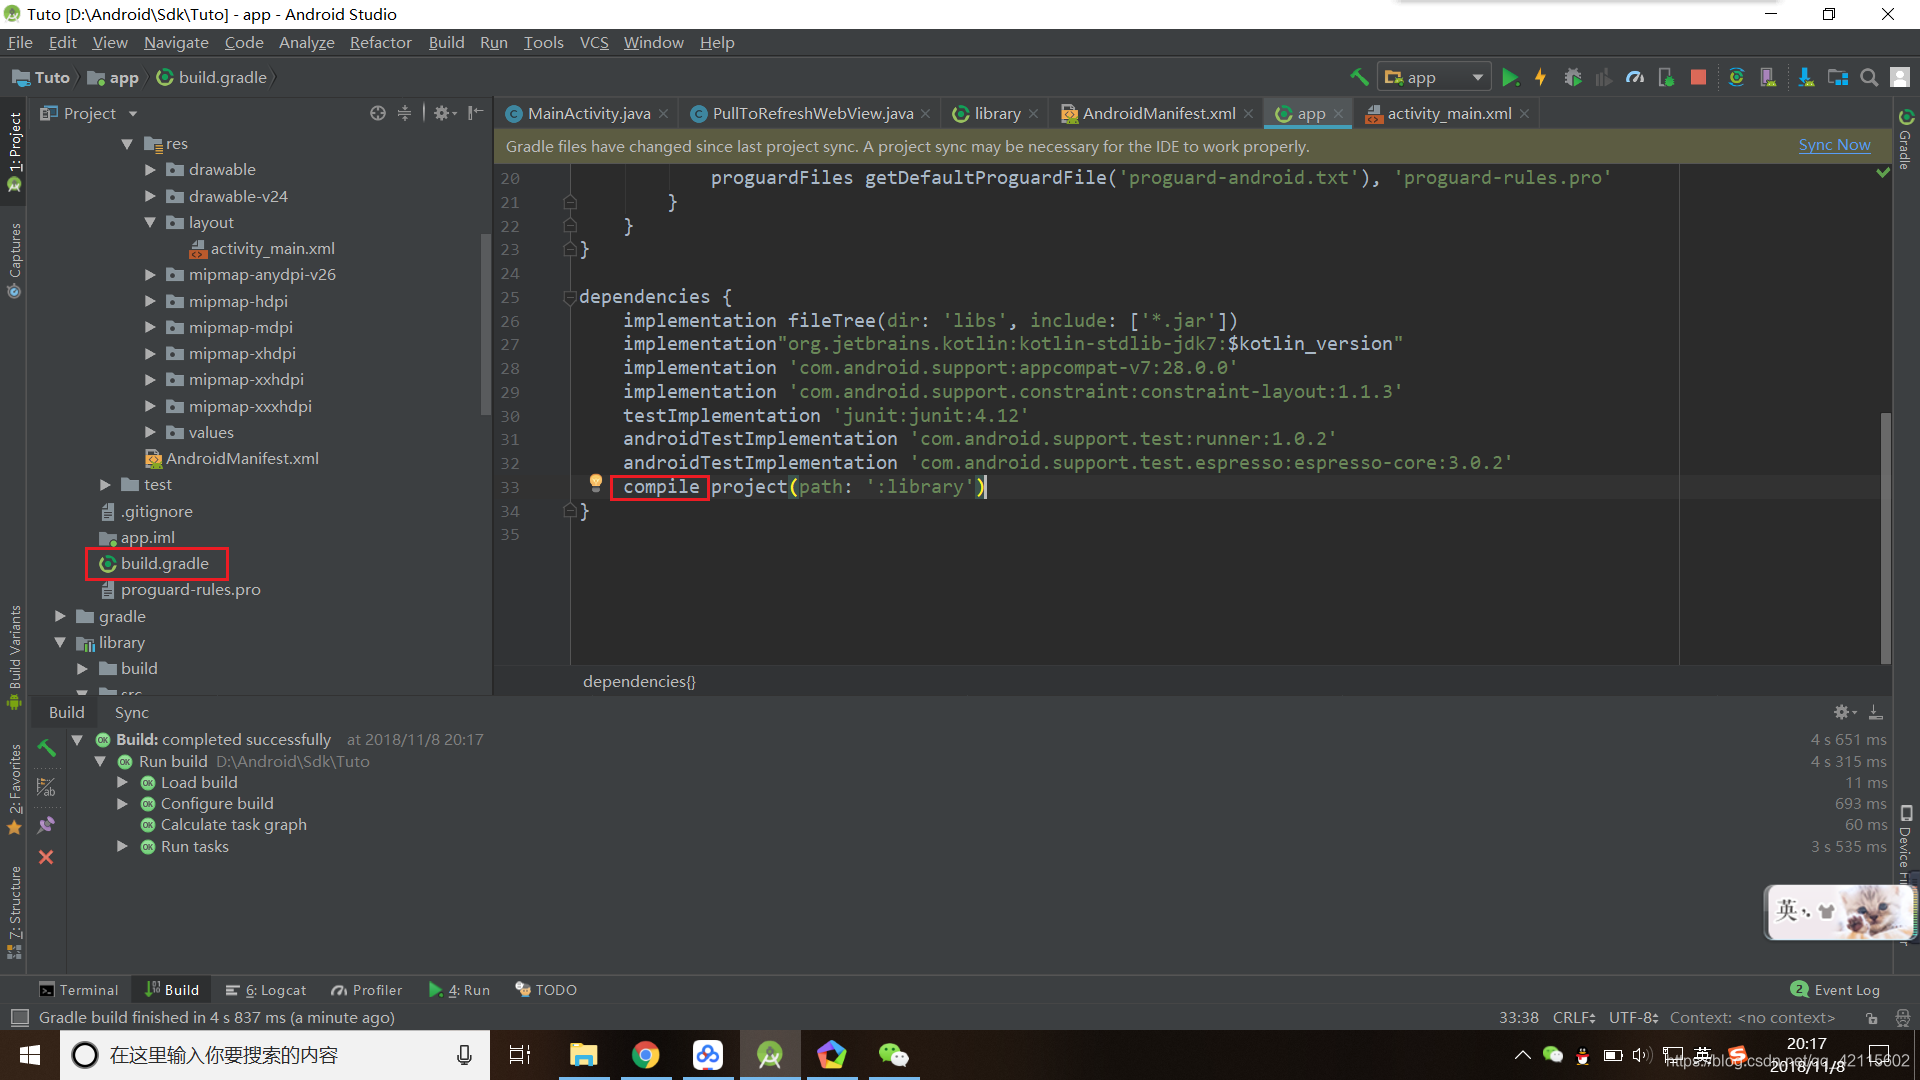This screenshot has height=1080, width=1920.
Task: Toggle file read-only lock icon in status bar
Action: pos(1871,1018)
